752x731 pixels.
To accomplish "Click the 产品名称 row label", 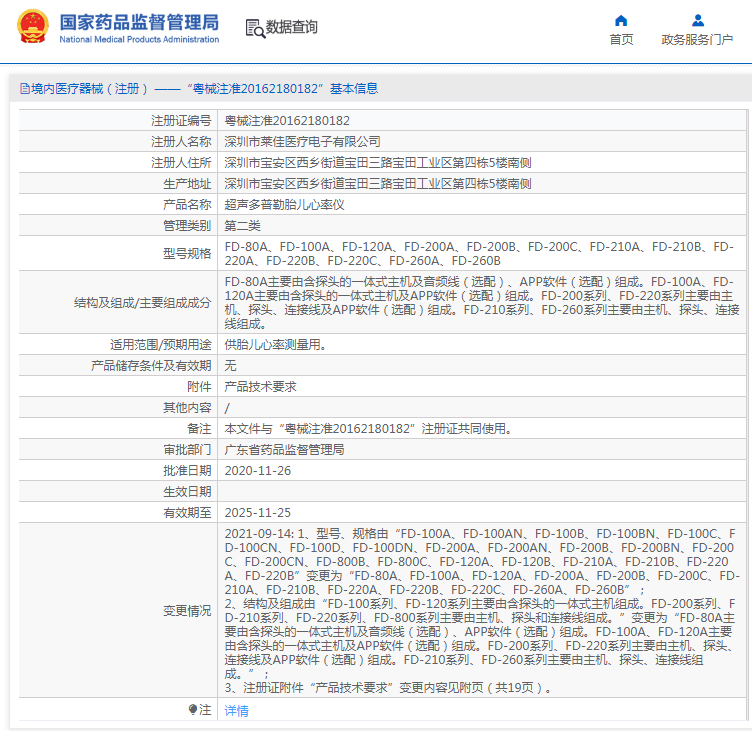I will [x=187, y=205].
